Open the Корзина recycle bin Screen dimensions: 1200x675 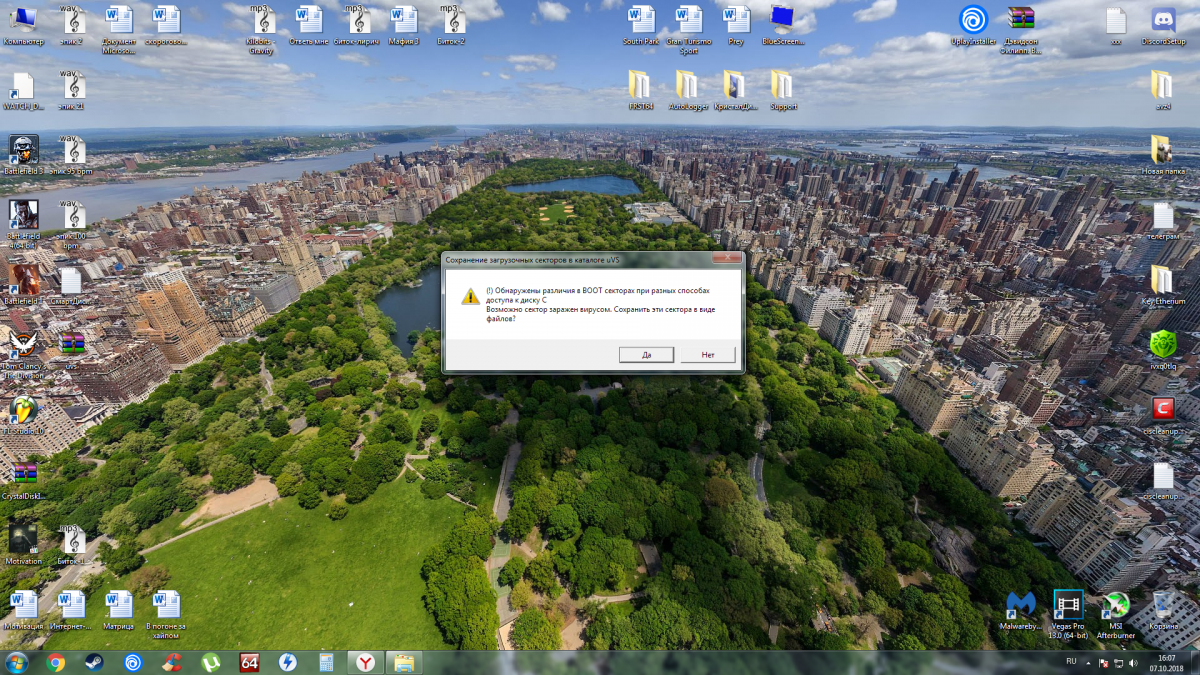coord(1163,610)
